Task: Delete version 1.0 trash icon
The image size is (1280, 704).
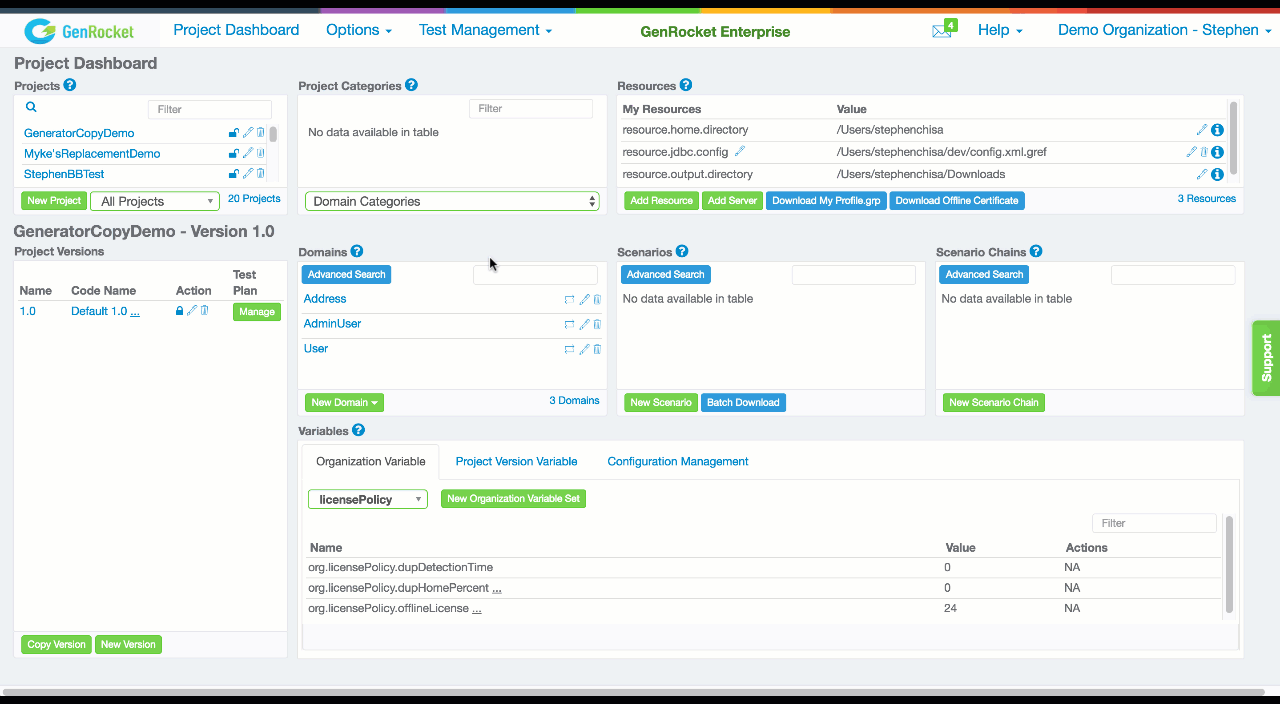Action: tap(204, 311)
